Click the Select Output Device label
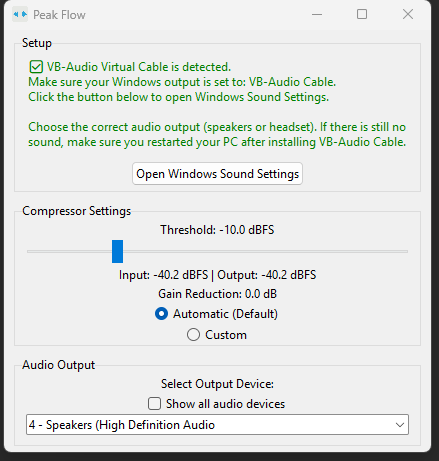Screen dimensions: 439x461 [217, 384]
